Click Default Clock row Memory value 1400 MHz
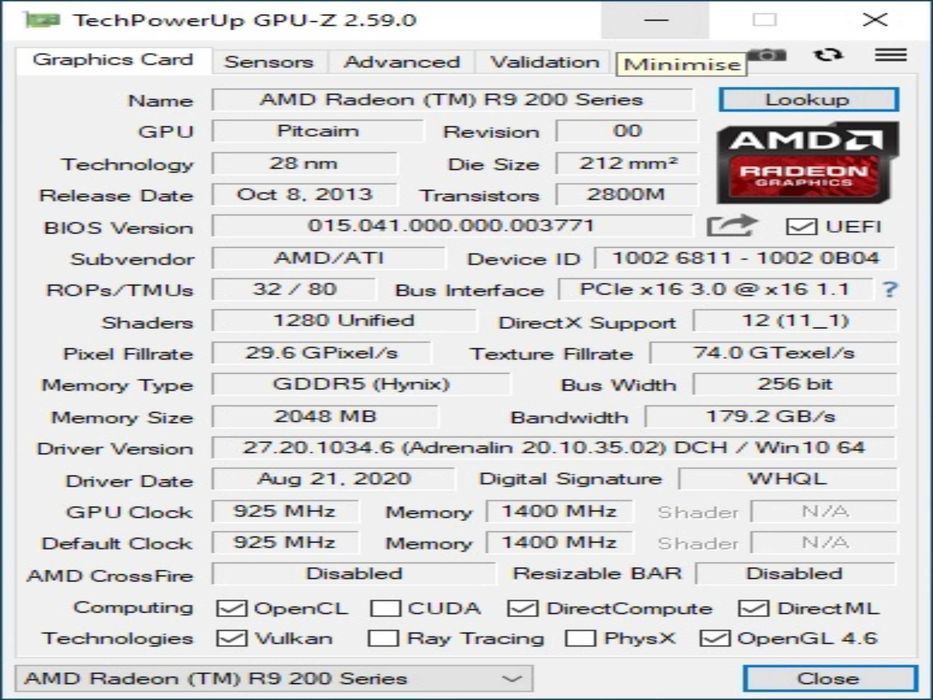Viewport: 933px width, 700px height. click(559, 542)
